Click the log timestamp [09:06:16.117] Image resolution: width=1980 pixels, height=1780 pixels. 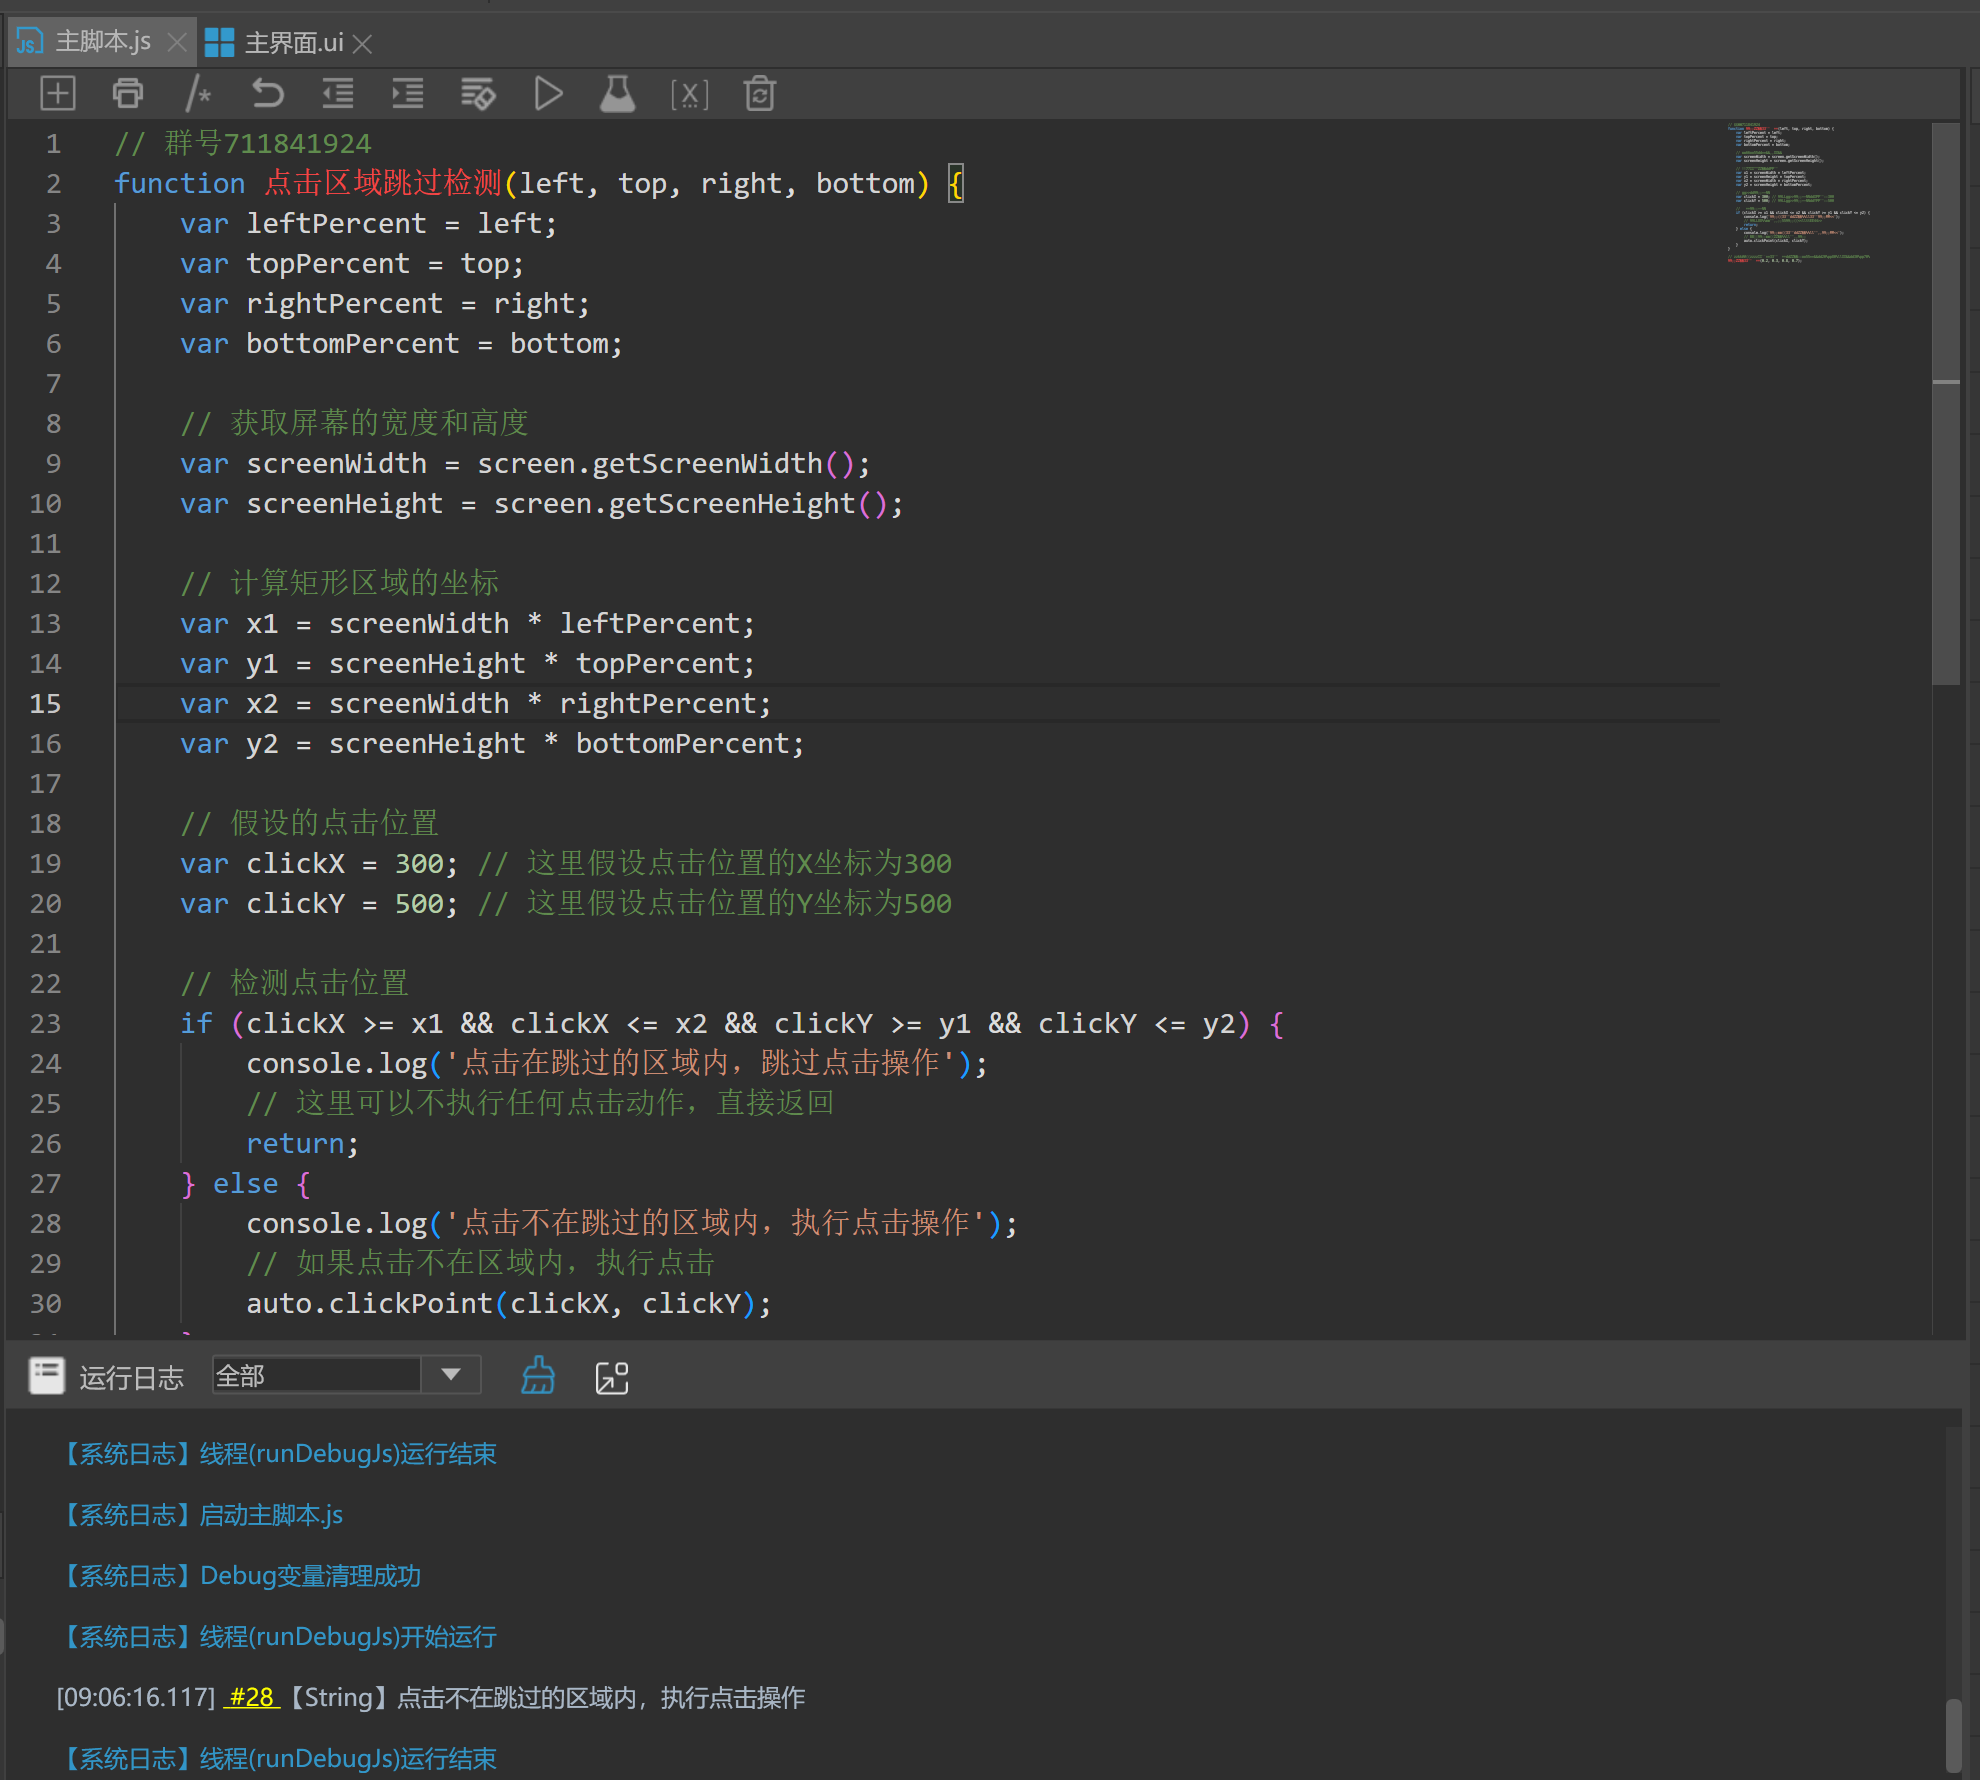136,1697
